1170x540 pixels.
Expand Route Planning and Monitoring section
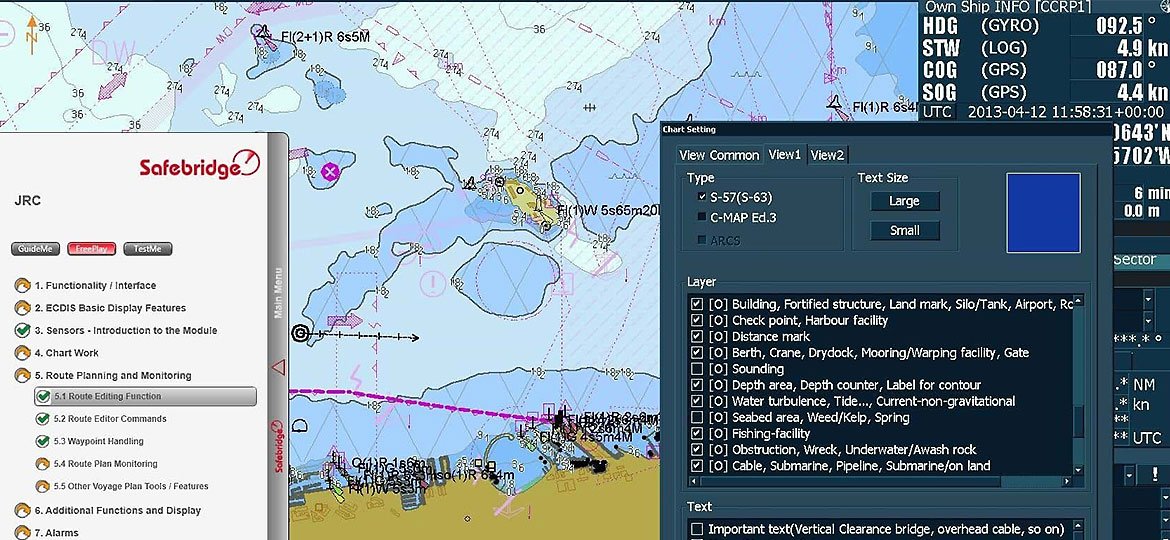[112, 376]
